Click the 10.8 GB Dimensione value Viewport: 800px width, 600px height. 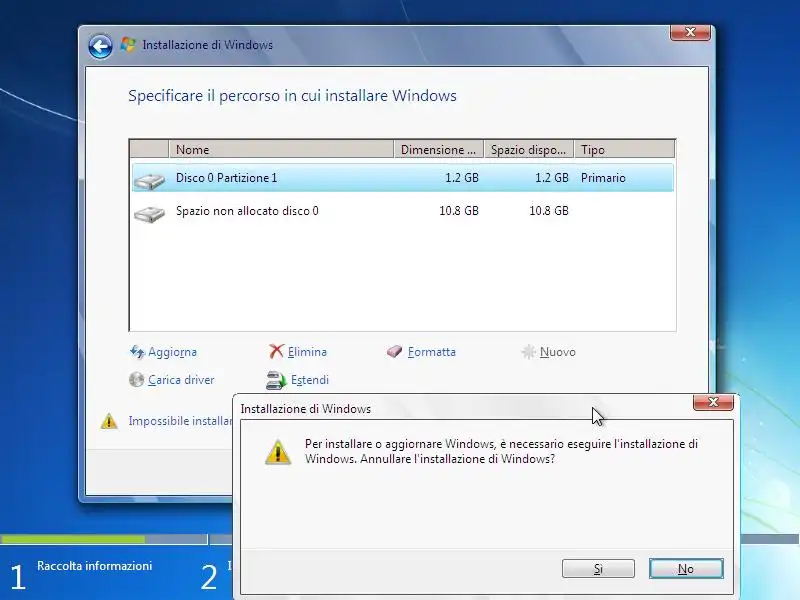tap(459, 211)
